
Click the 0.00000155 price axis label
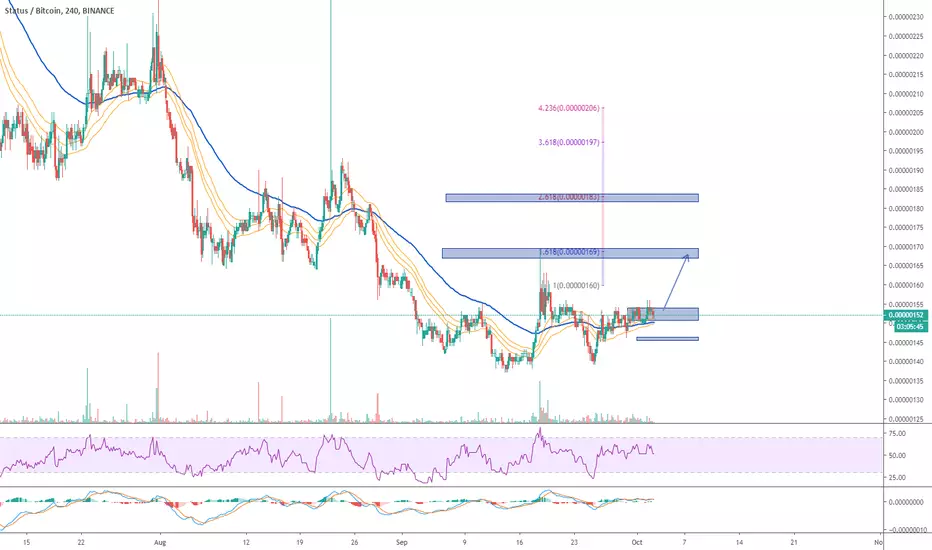(x=906, y=304)
